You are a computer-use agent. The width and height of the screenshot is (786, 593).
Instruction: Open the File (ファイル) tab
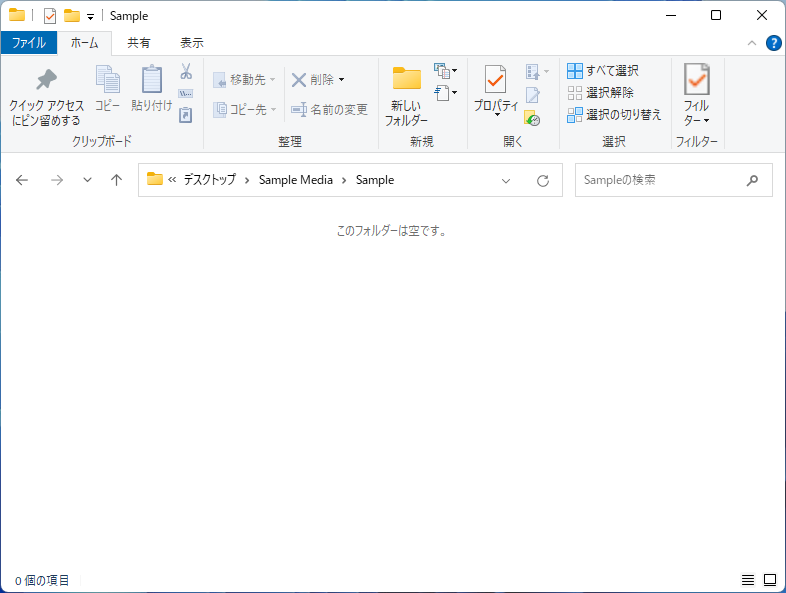coord(29,43)
